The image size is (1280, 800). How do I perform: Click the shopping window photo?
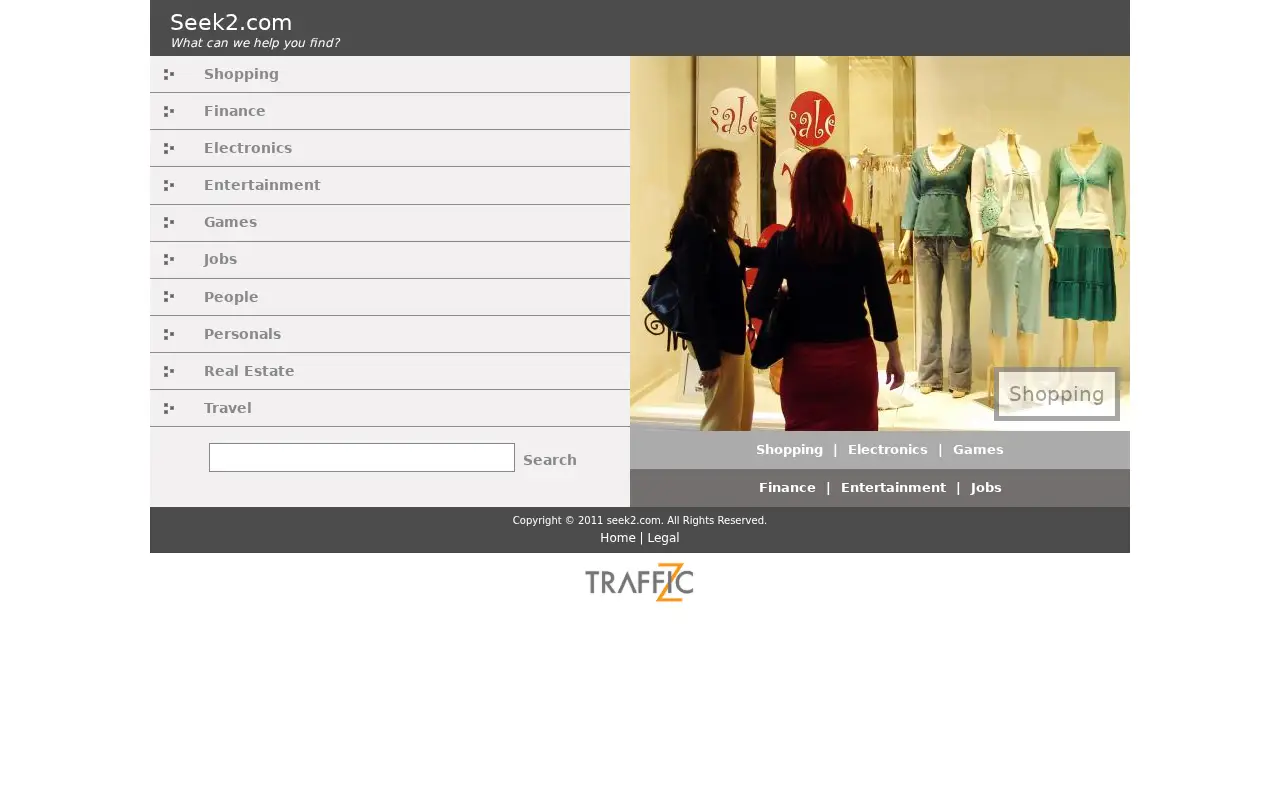coord(880,243)
